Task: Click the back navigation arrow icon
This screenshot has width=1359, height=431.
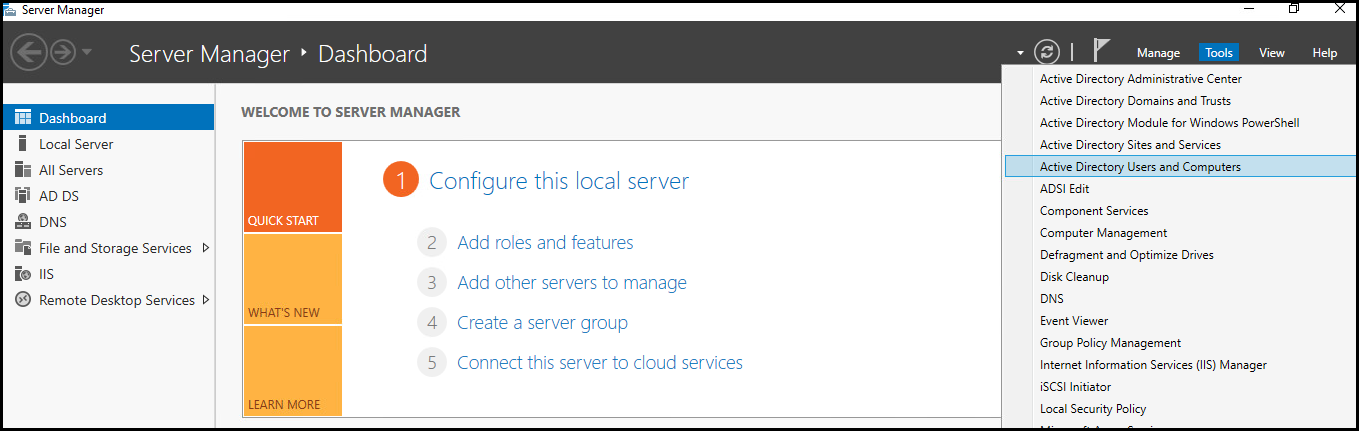Action: (29, 52)
